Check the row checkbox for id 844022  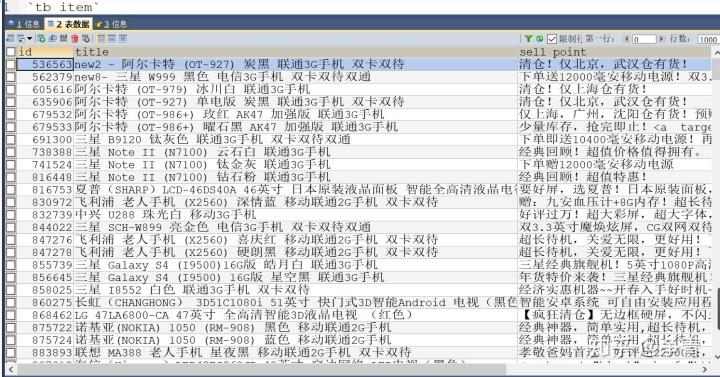coord(11,227)
